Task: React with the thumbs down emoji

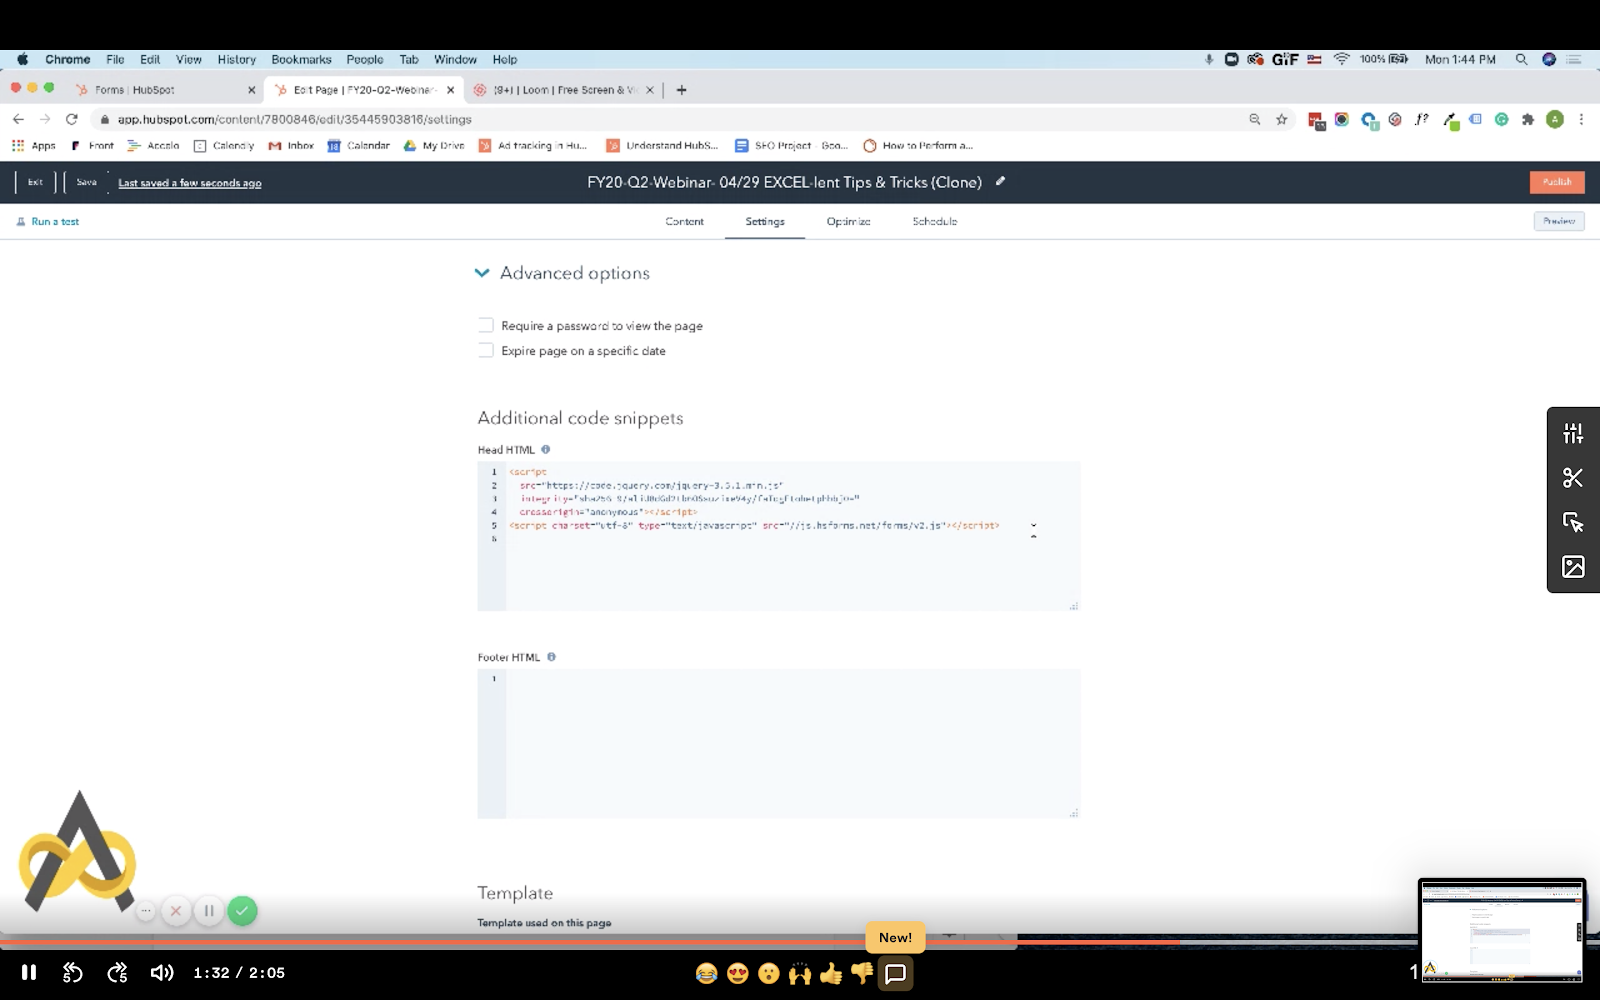Action: click(x=862, y=973)
